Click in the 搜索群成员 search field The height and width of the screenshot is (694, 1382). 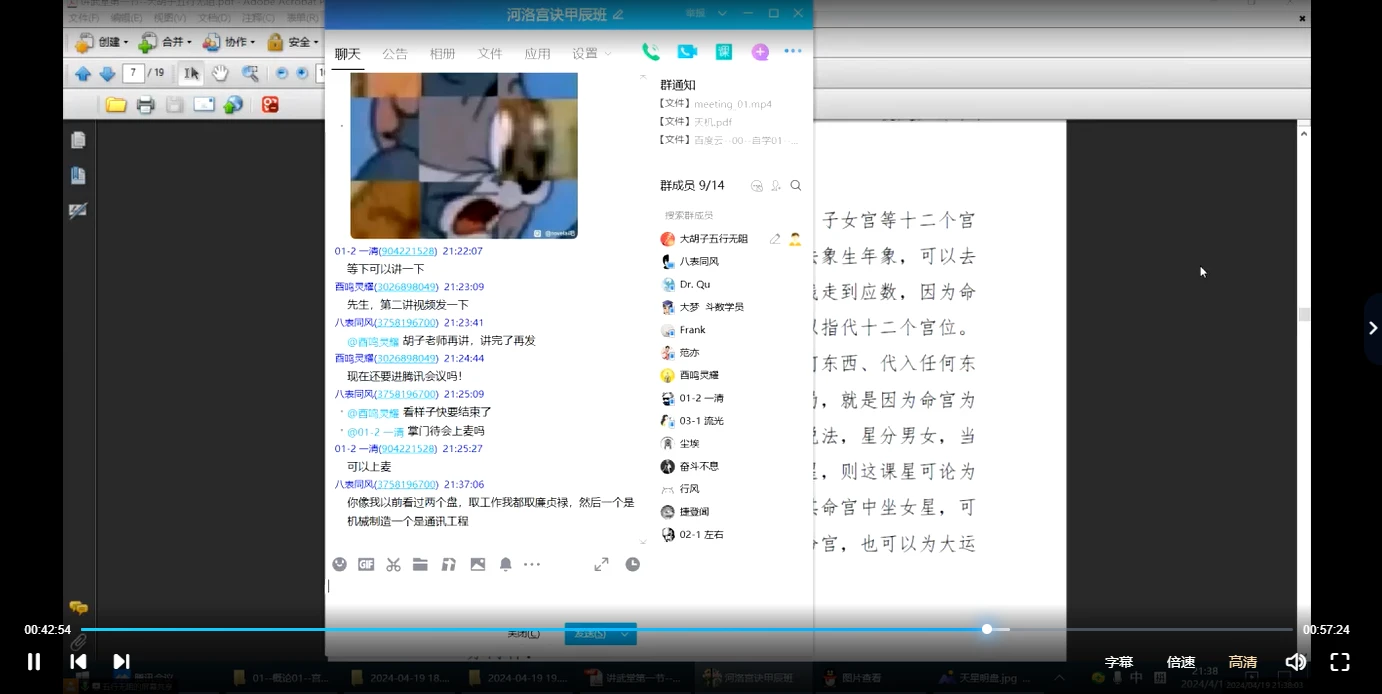pos(732,215)
